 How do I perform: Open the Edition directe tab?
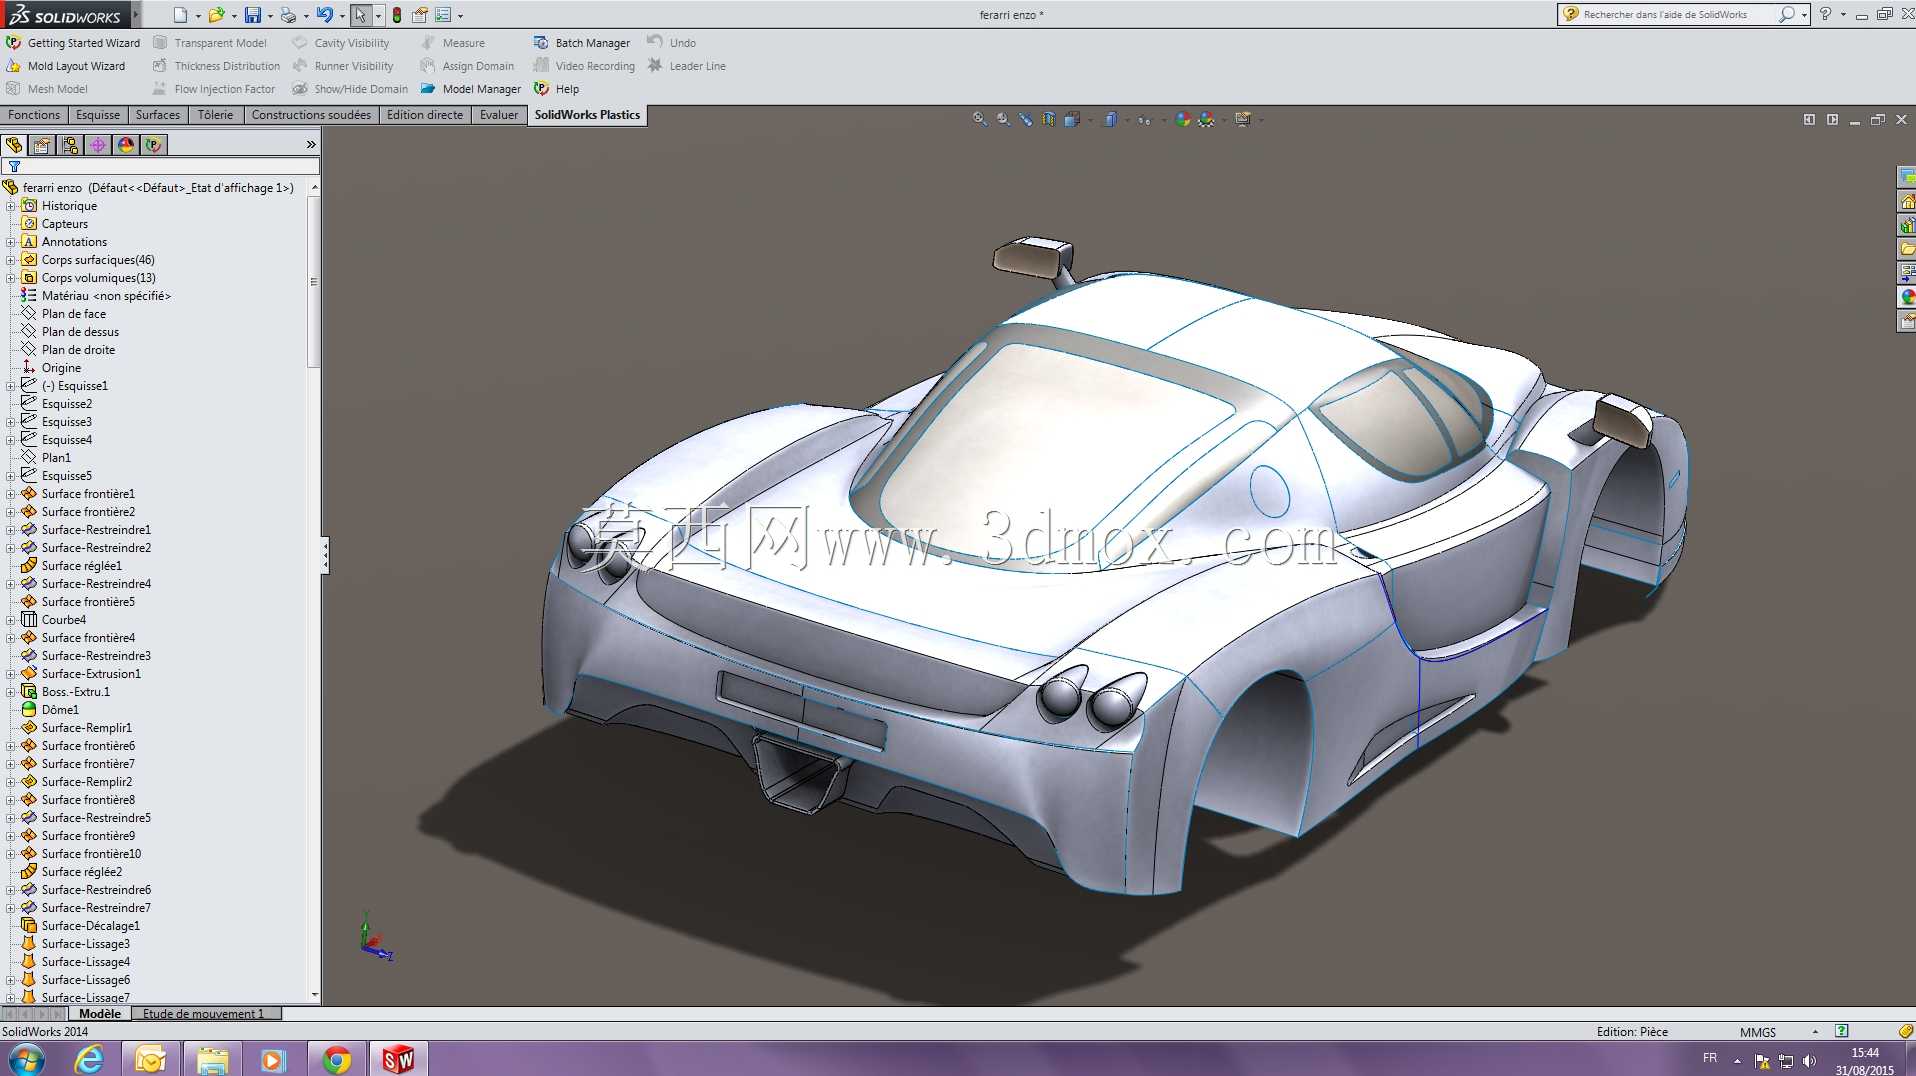click(x=425, y=115)
